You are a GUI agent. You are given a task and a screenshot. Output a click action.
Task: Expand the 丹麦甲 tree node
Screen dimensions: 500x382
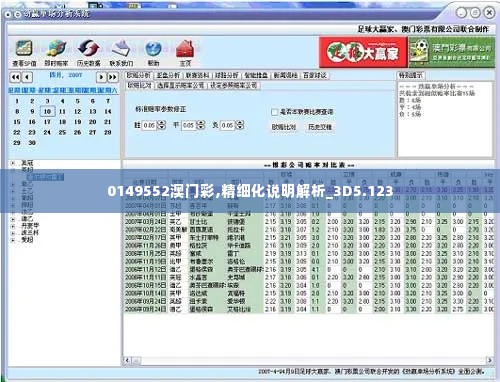click(13, 226)
